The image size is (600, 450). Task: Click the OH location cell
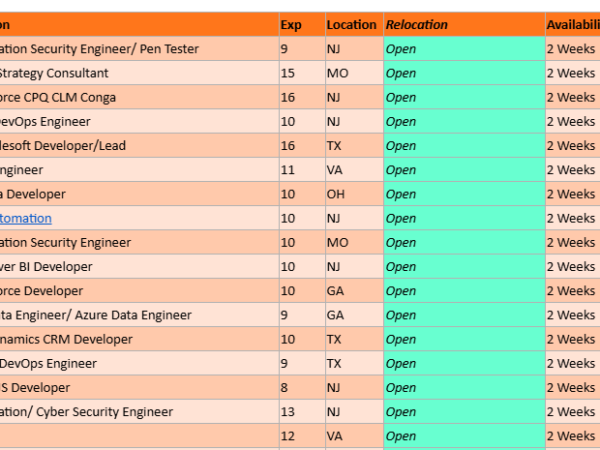[354, 194]
